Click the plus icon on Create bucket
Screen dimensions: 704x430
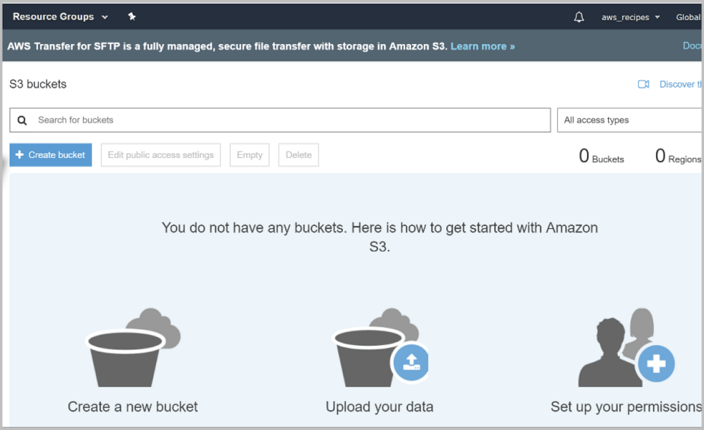tap(20, 155)
